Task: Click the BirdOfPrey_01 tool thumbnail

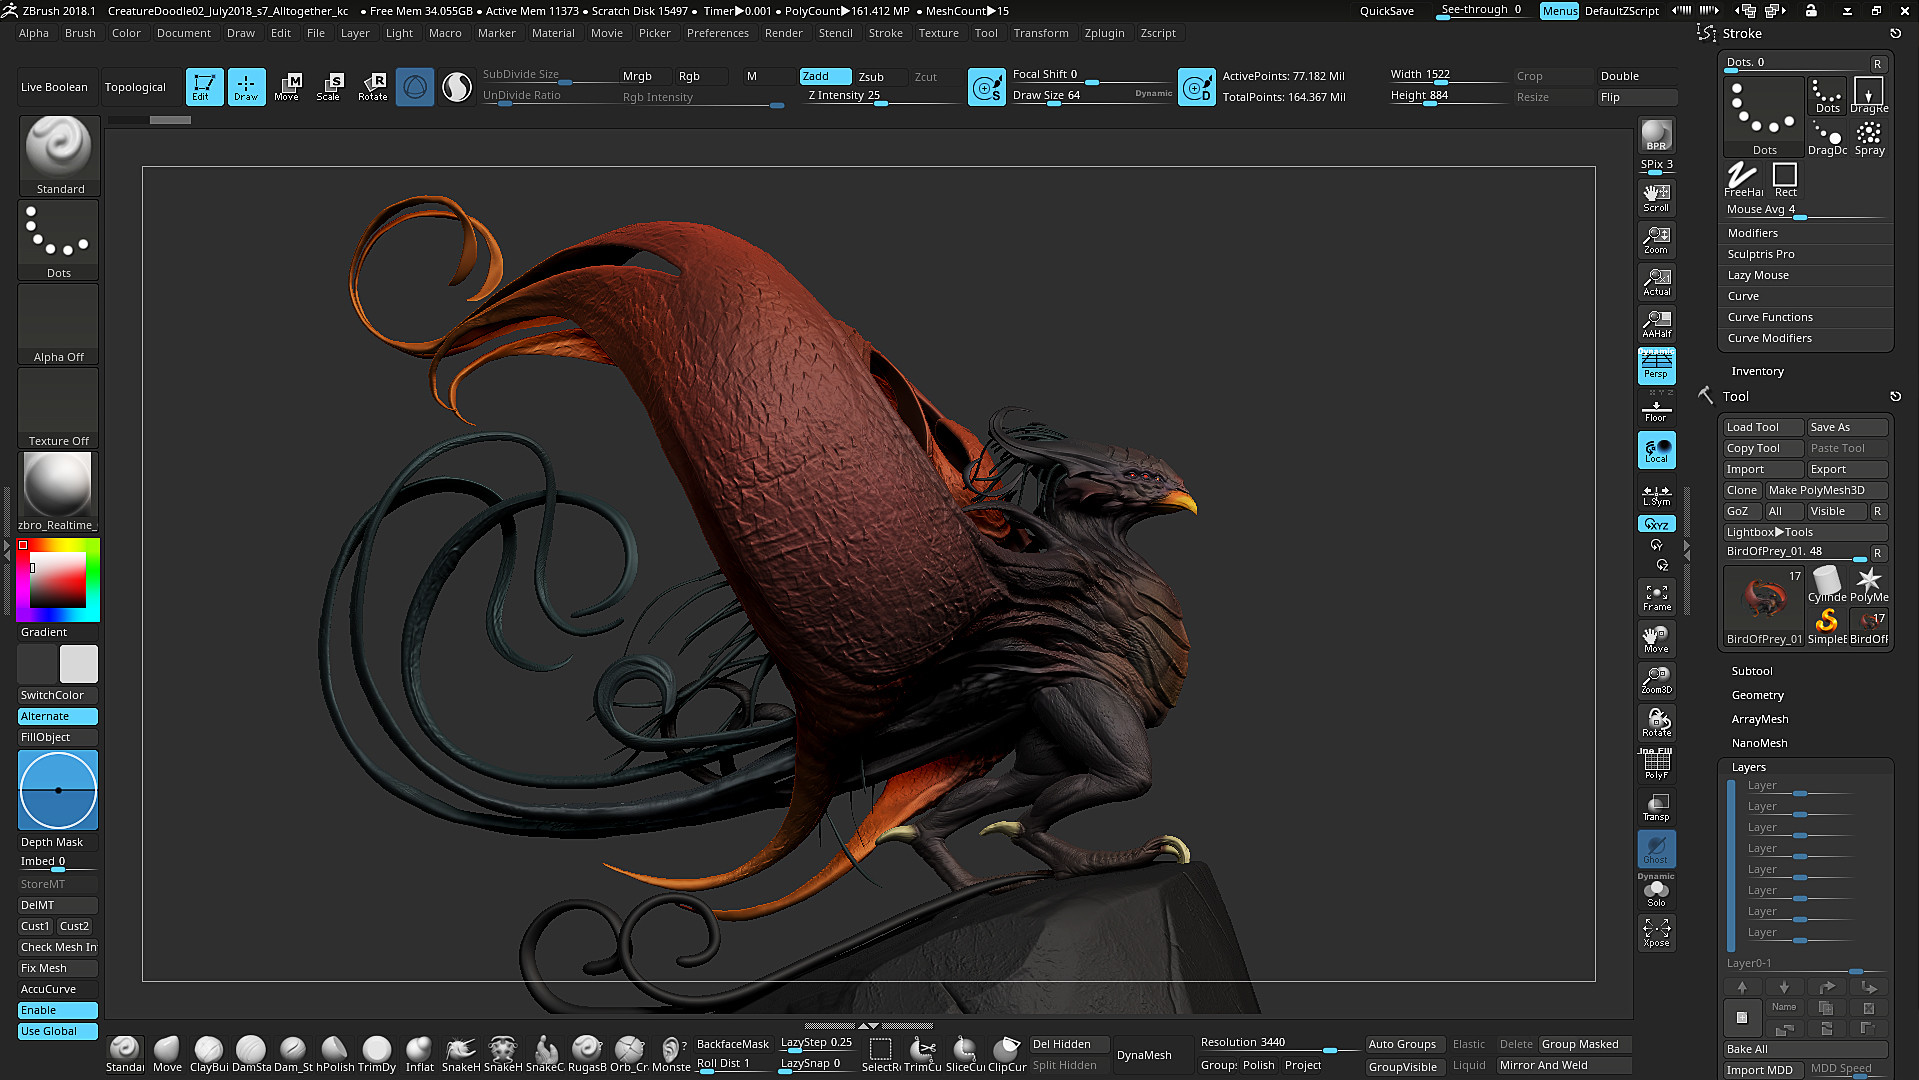Action: (x=1764, y=606)
